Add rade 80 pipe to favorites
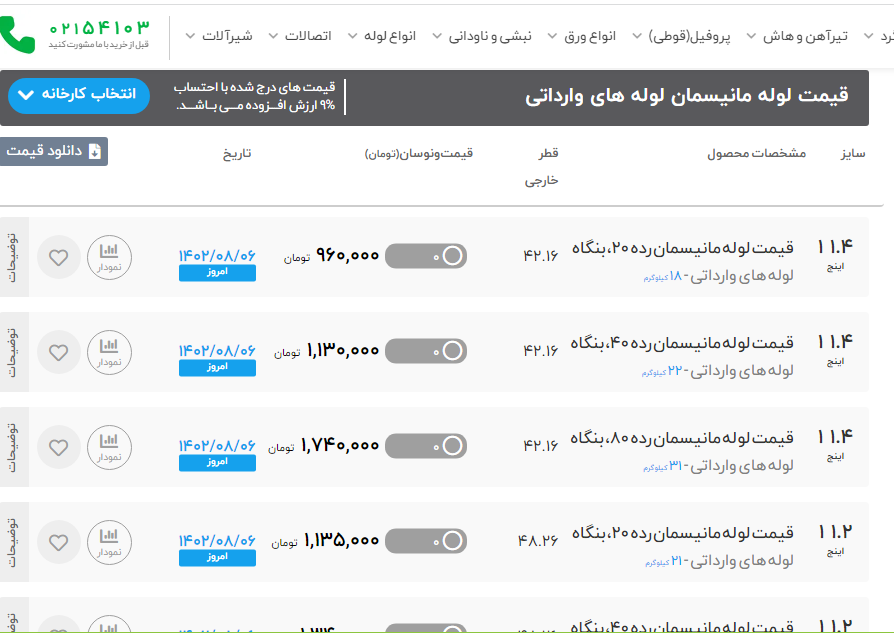This screenshot has height=633, width=894. [x=59, y=447]
